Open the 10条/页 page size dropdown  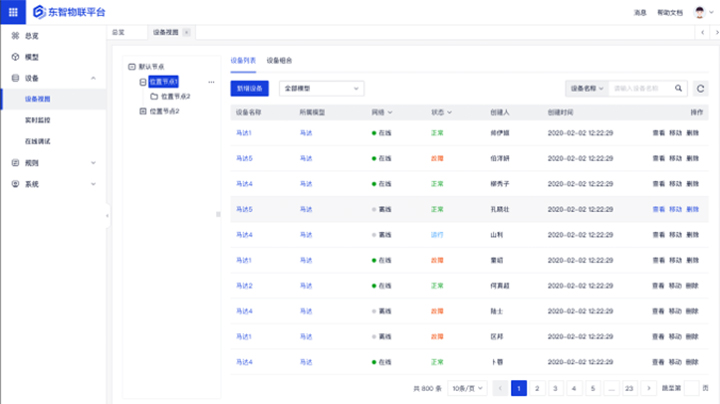(x=464, y=387)
